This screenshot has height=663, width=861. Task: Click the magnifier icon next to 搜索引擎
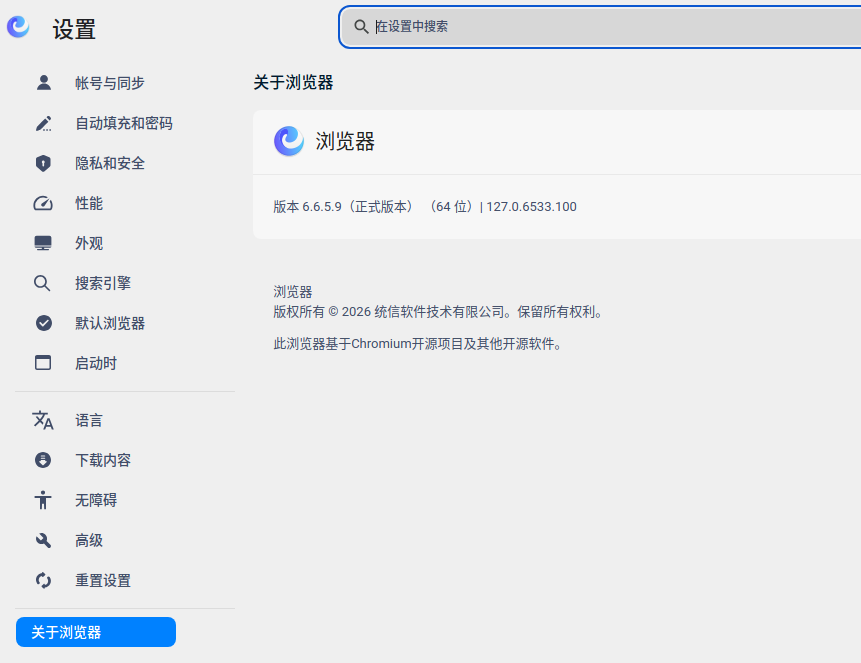(42, 283)
